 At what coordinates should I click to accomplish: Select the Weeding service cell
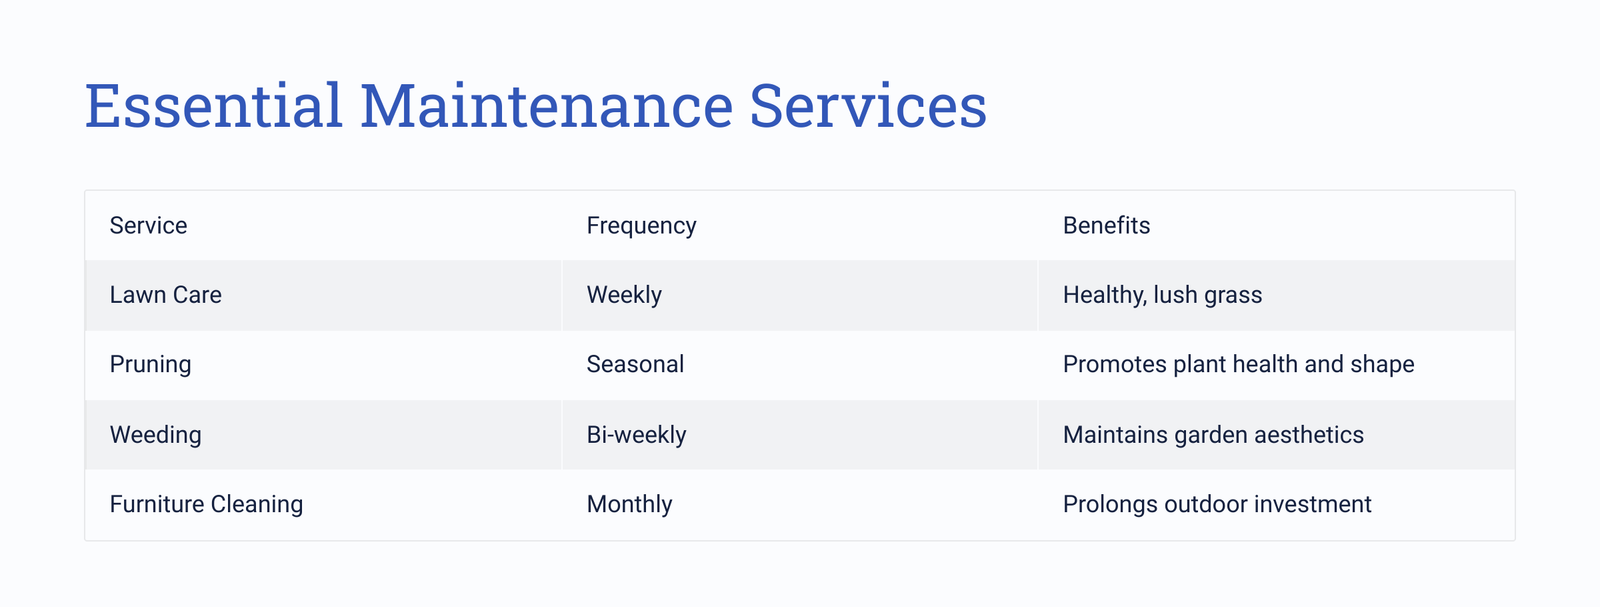coord(323,435)
